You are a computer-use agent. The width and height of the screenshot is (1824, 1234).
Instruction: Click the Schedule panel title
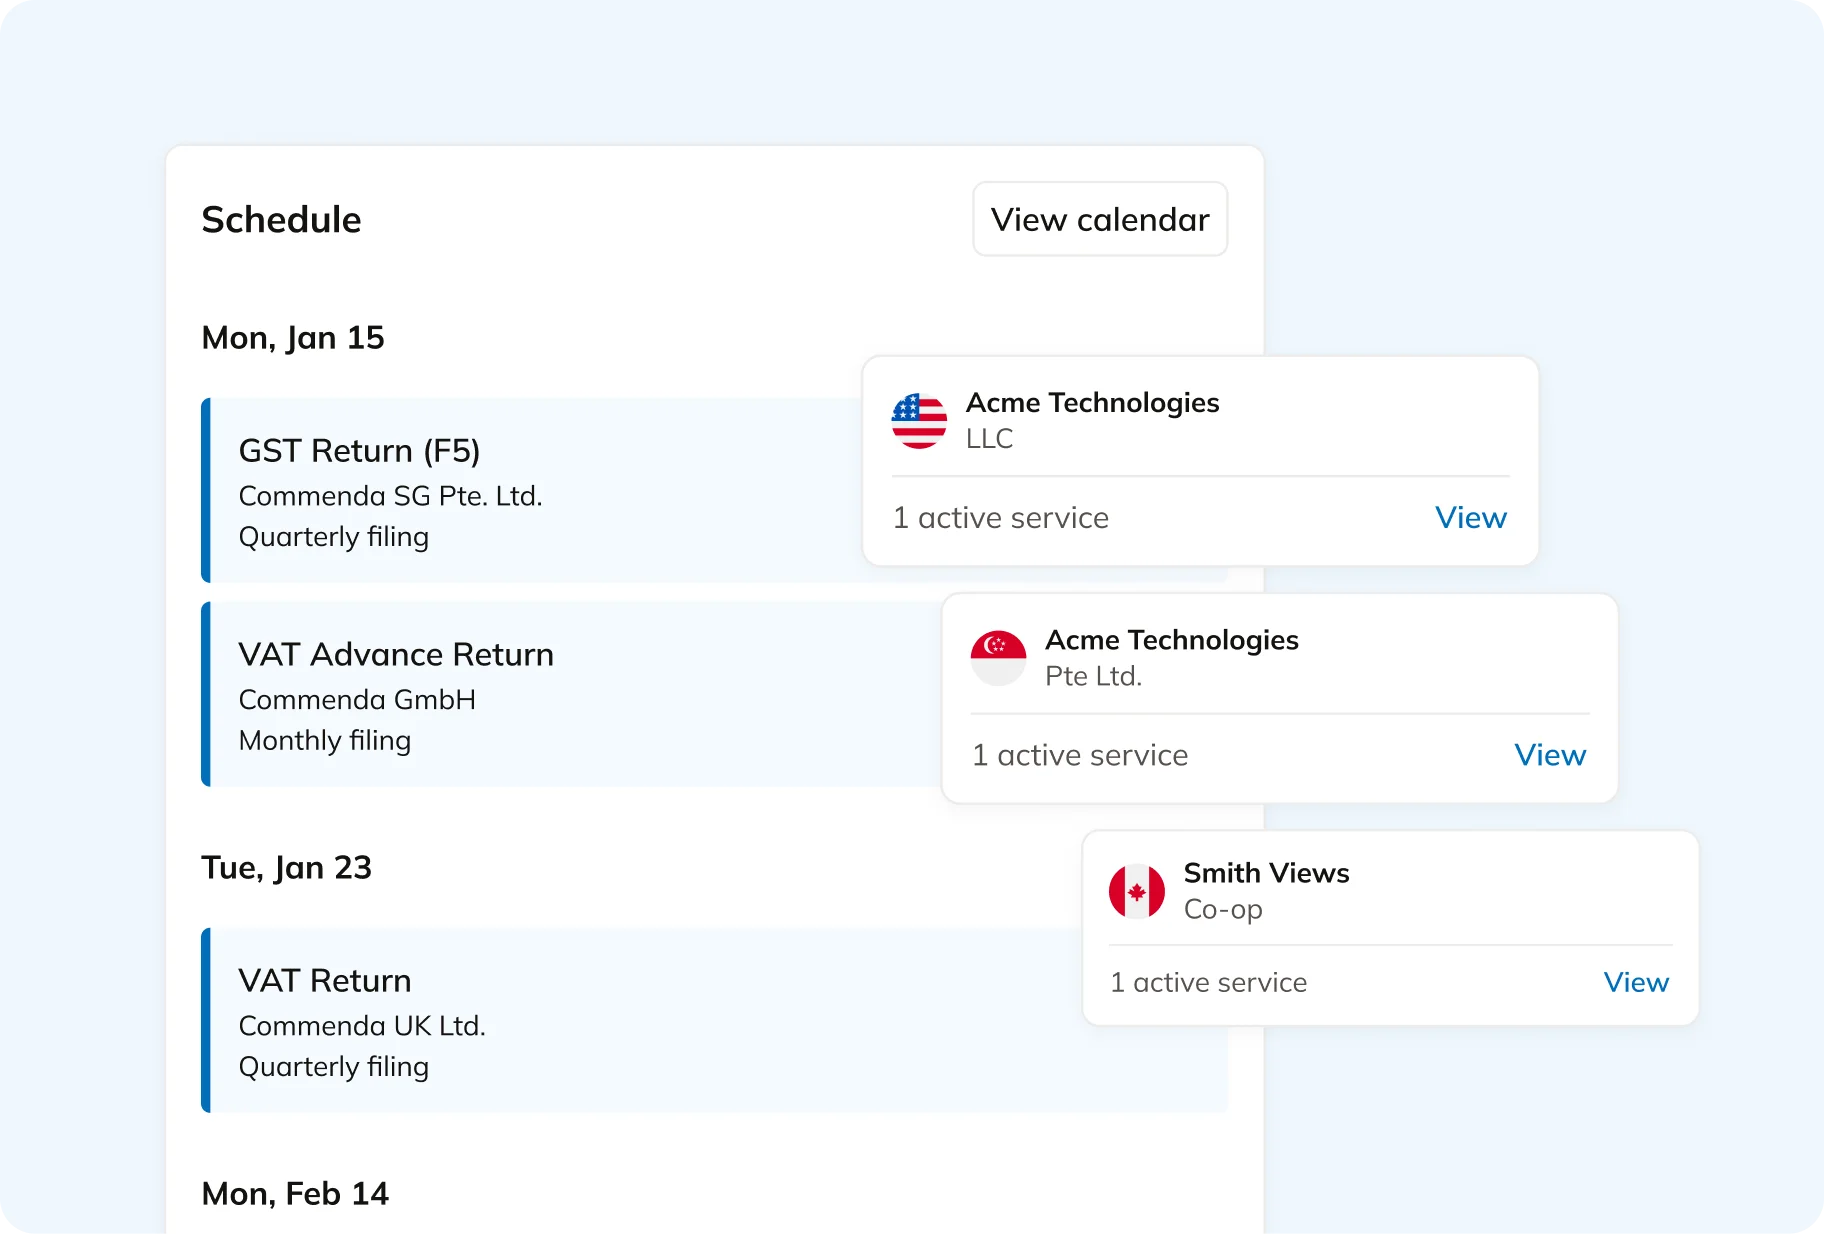(x=282, y=219)
